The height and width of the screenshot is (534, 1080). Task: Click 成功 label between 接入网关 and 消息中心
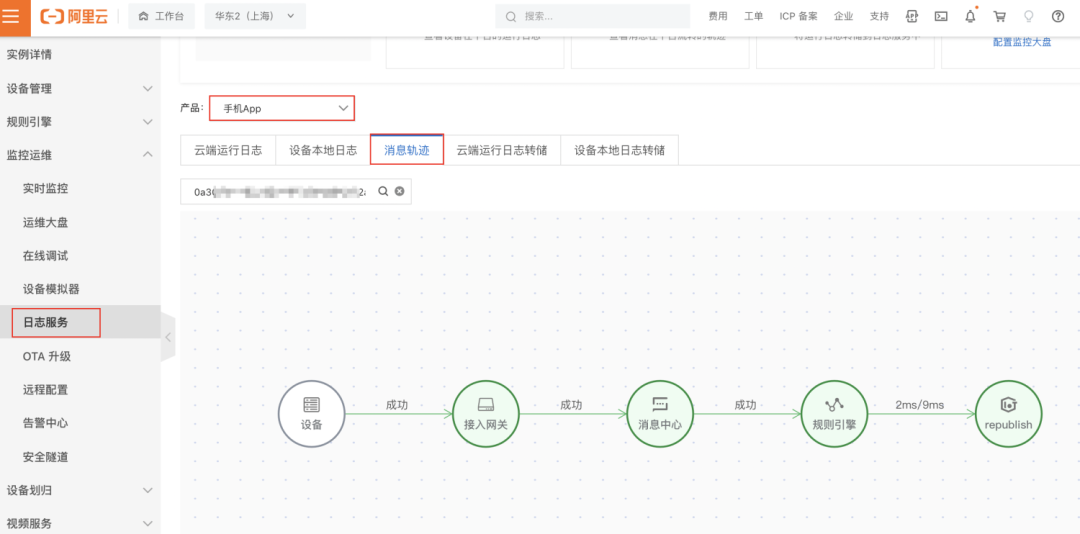571,405
